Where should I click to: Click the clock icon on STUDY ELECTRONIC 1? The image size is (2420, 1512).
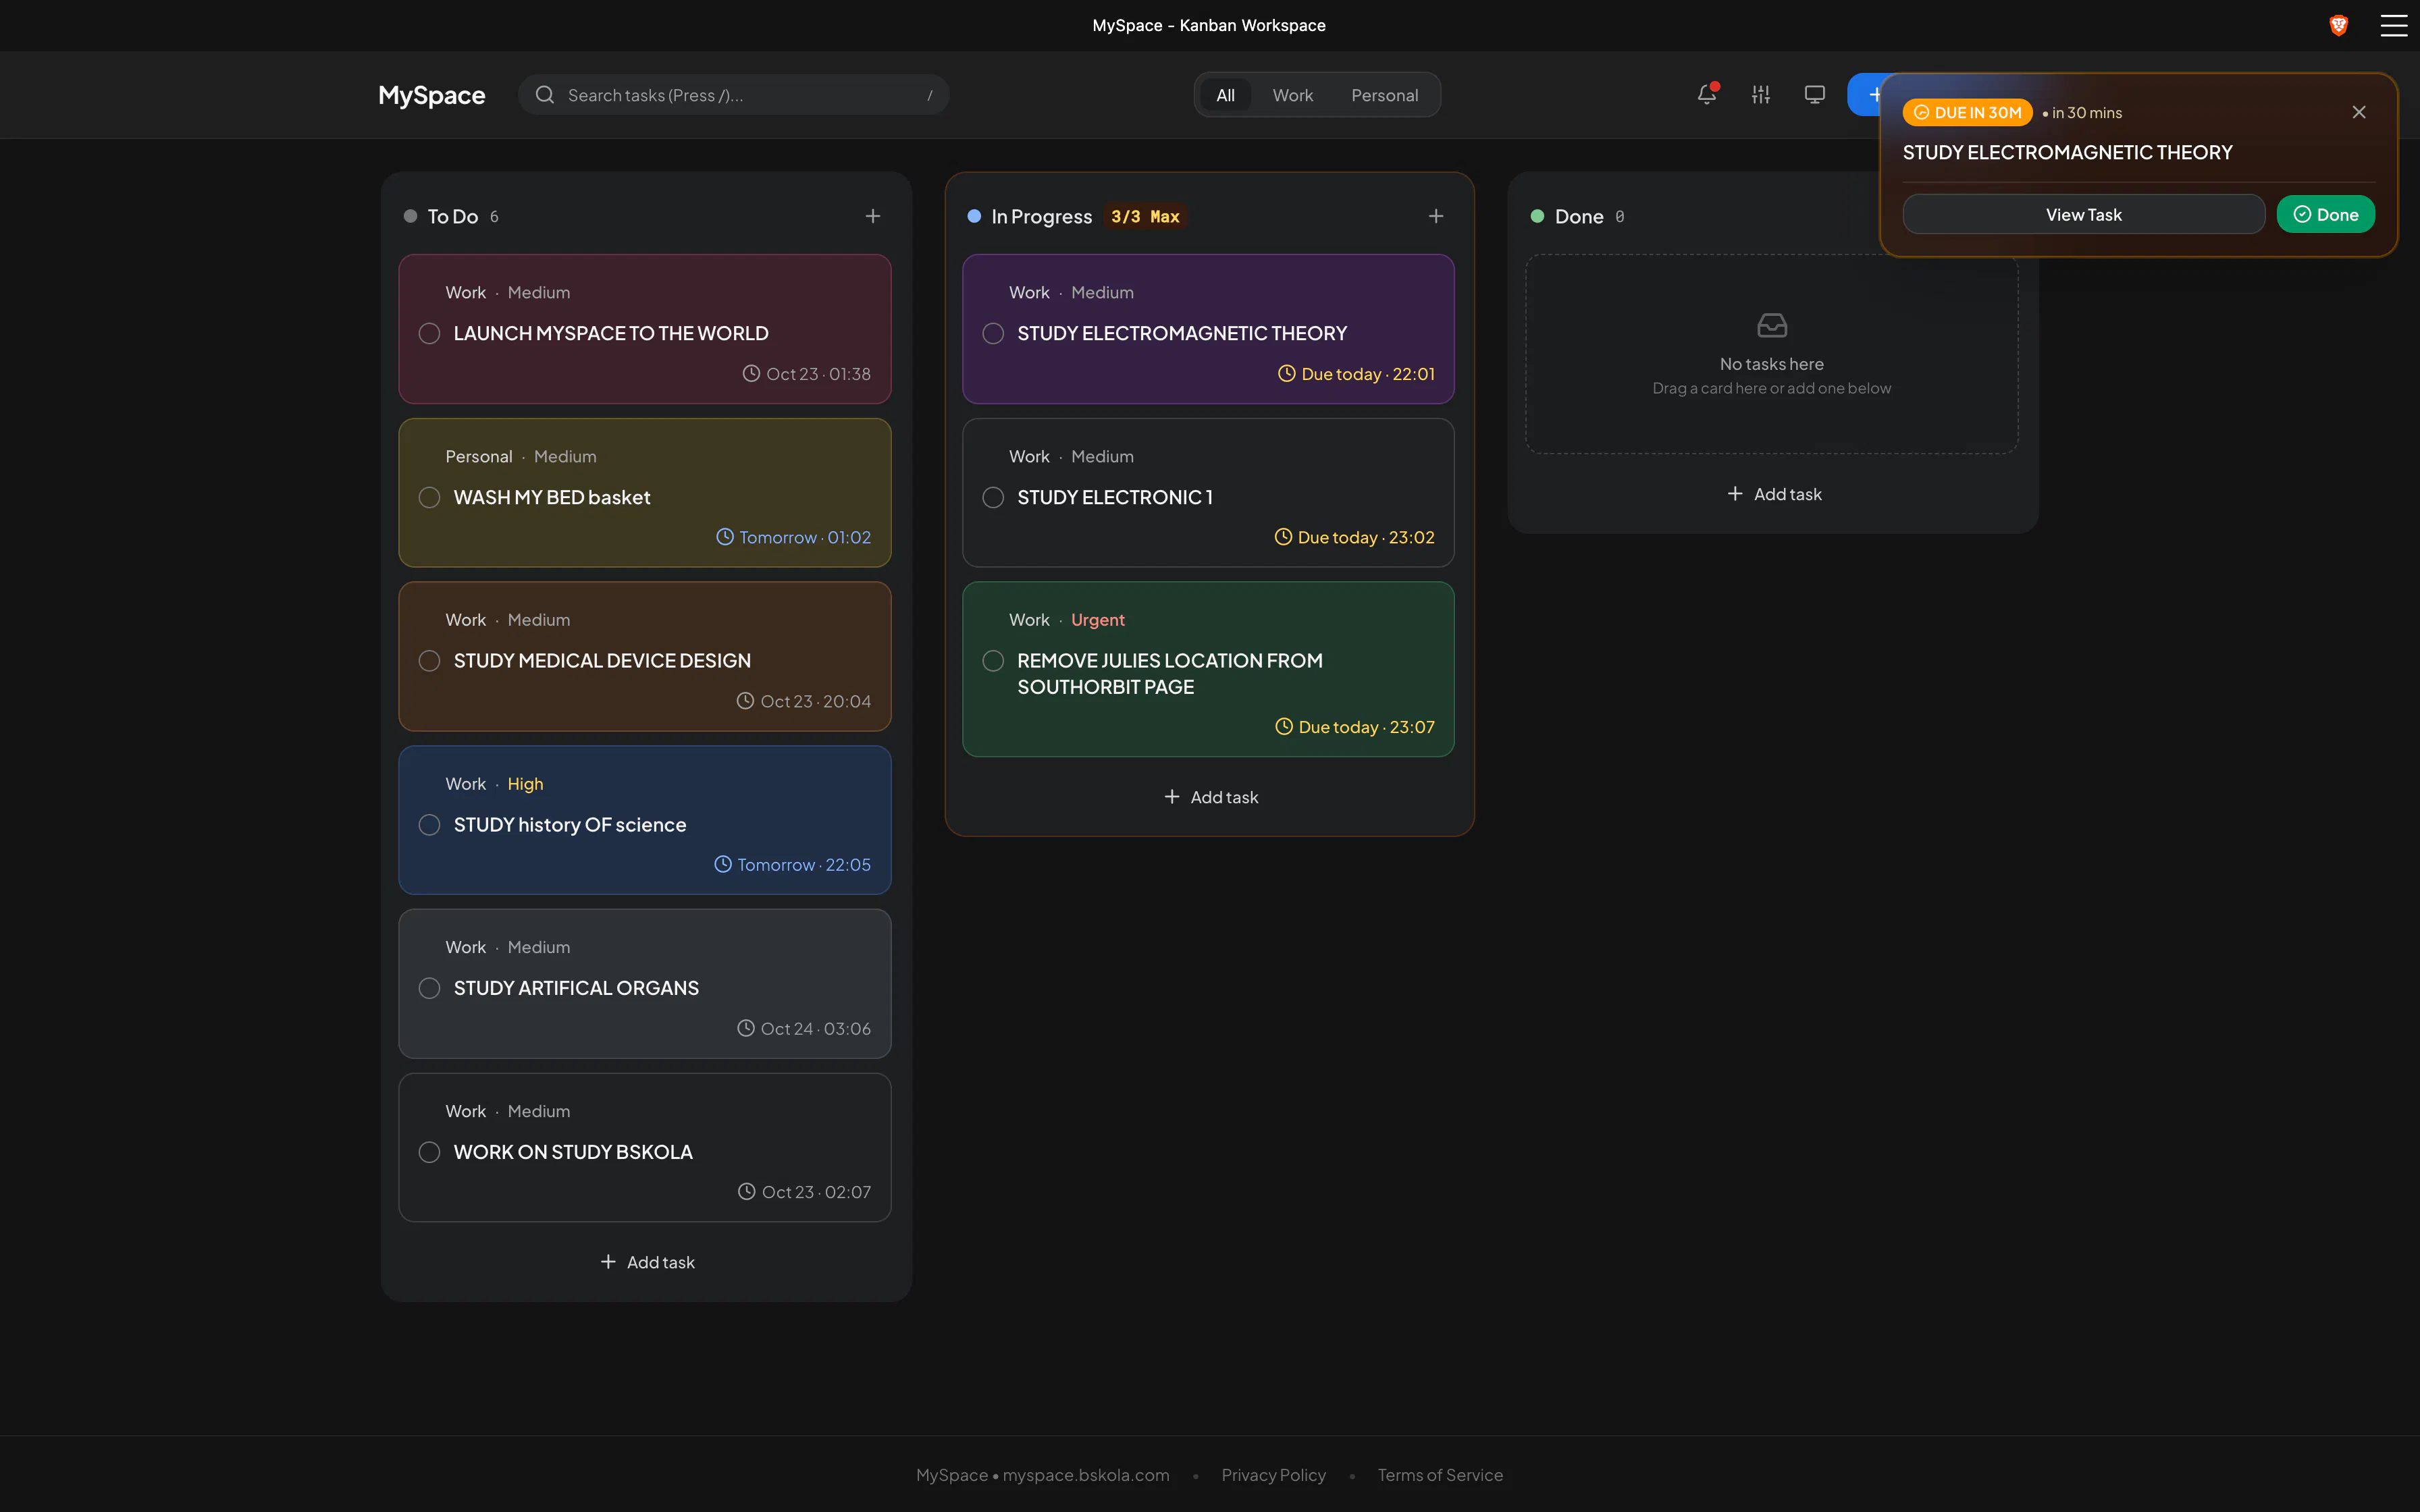1283,537
